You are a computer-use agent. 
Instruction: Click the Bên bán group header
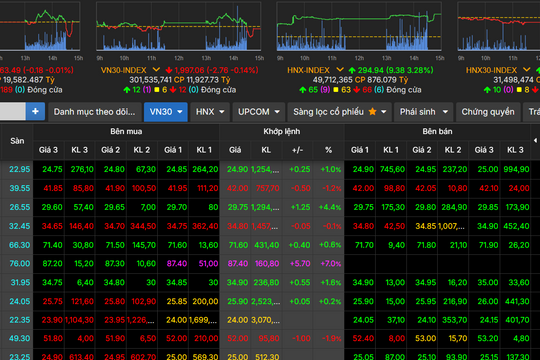point(437,132)
